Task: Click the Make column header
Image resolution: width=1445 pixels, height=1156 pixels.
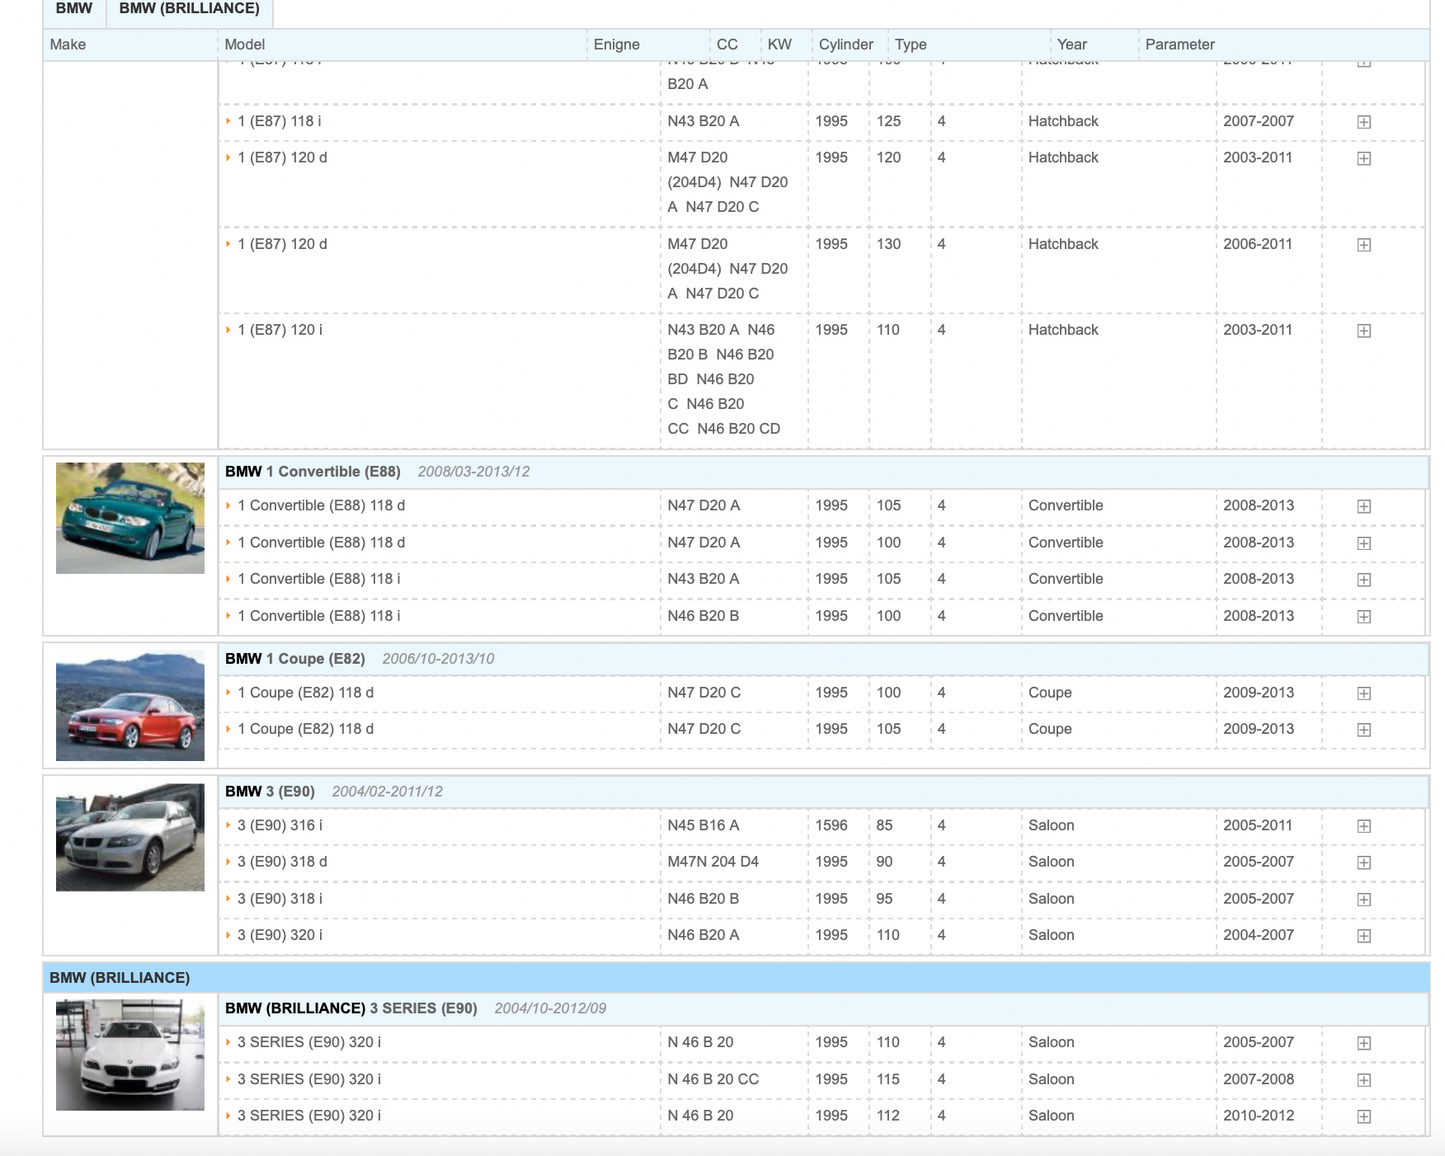Action: click(x=68, y=44)
